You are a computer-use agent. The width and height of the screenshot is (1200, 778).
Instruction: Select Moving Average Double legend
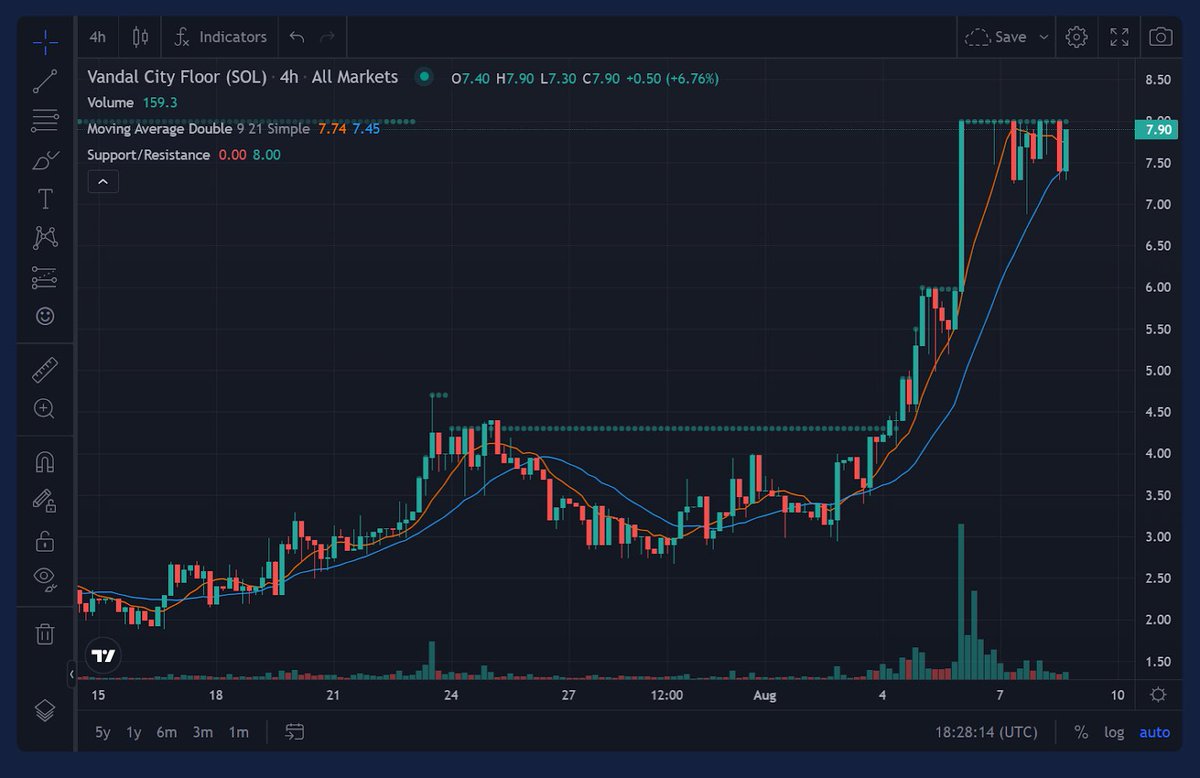click(159, 129)
